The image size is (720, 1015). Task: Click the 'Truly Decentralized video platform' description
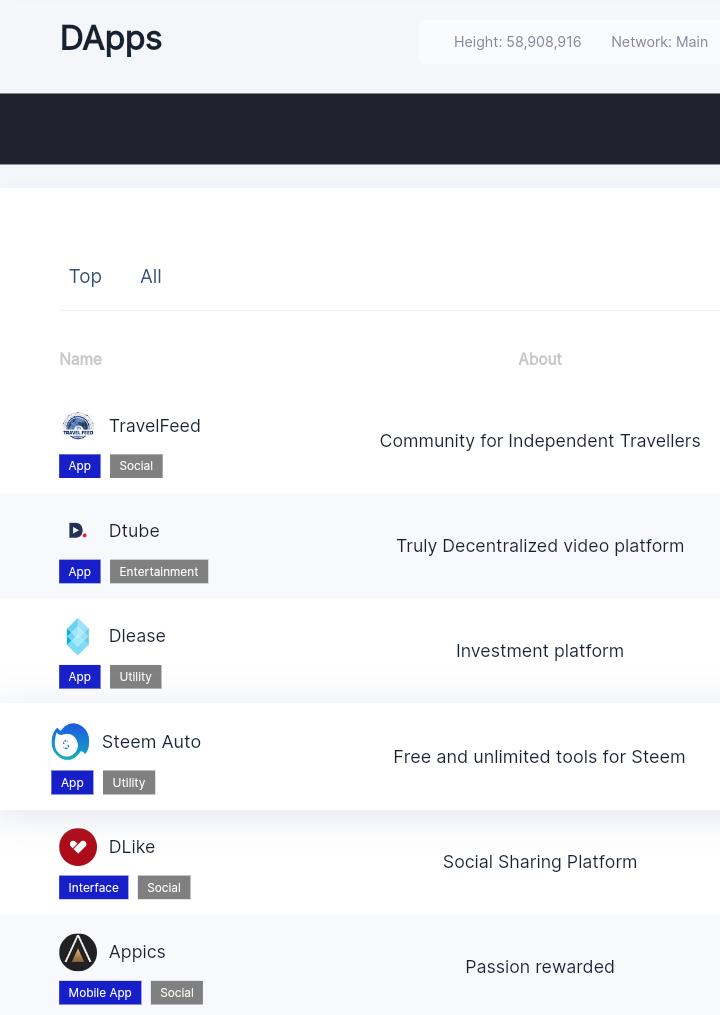(x=540, y=546)
